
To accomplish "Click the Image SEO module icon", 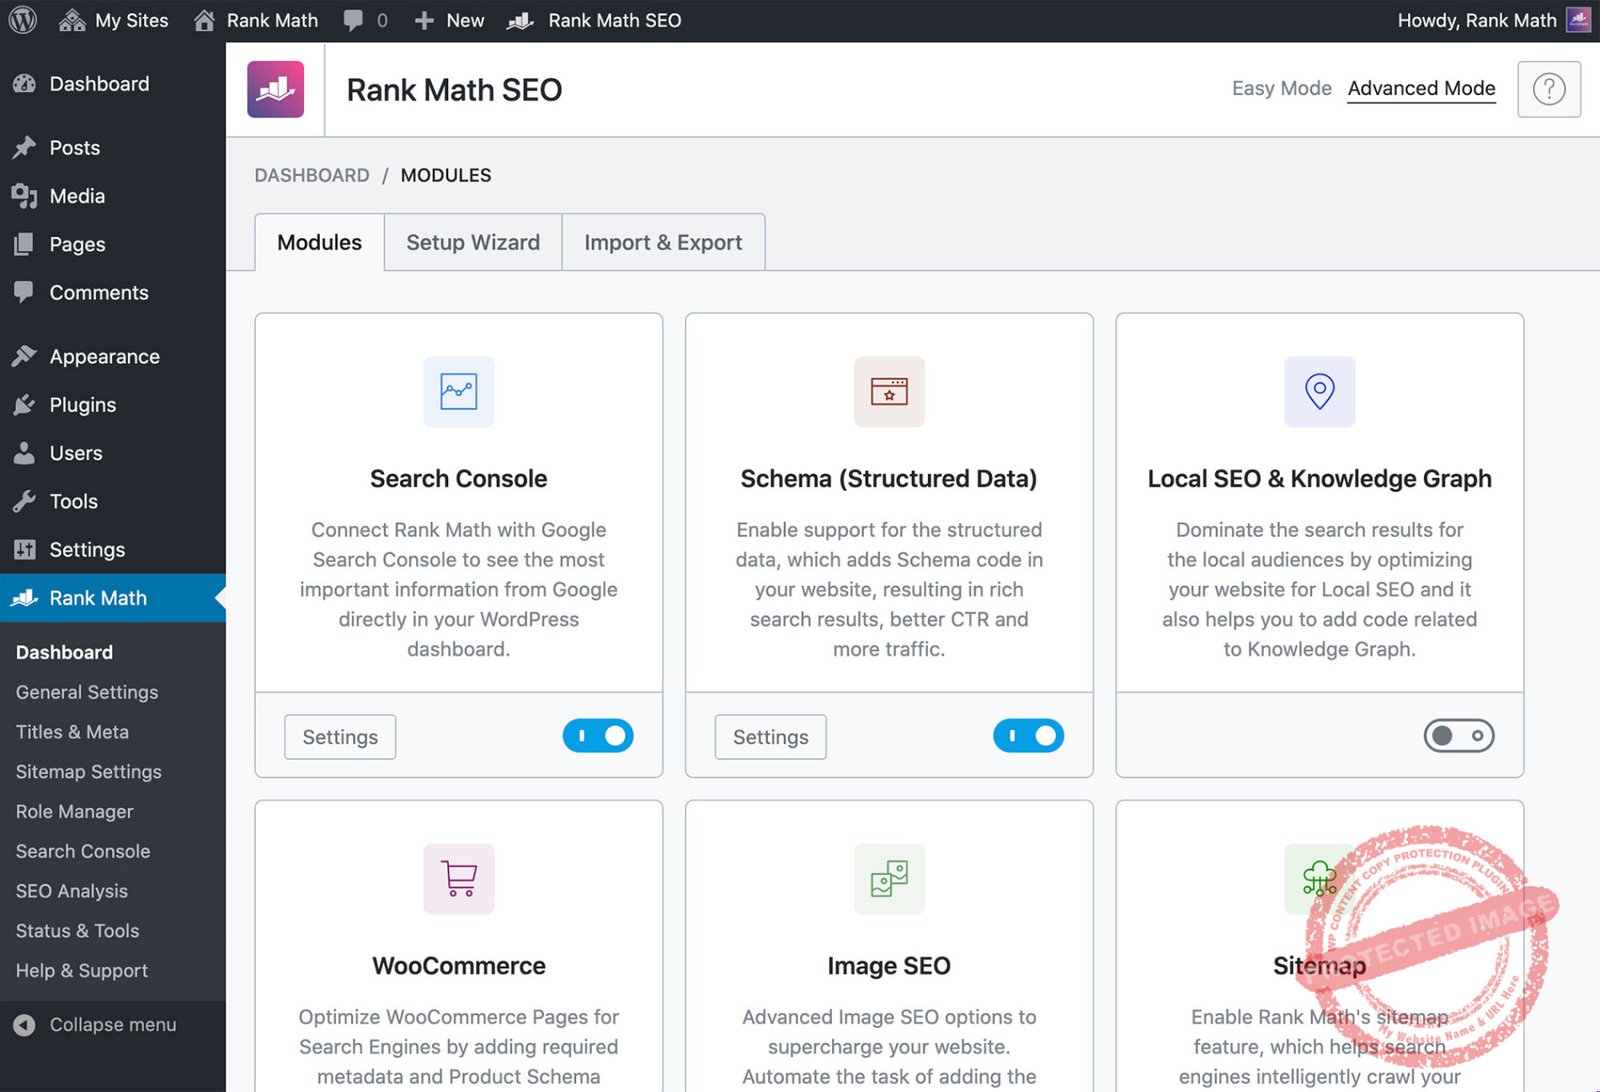I will 889,879.
